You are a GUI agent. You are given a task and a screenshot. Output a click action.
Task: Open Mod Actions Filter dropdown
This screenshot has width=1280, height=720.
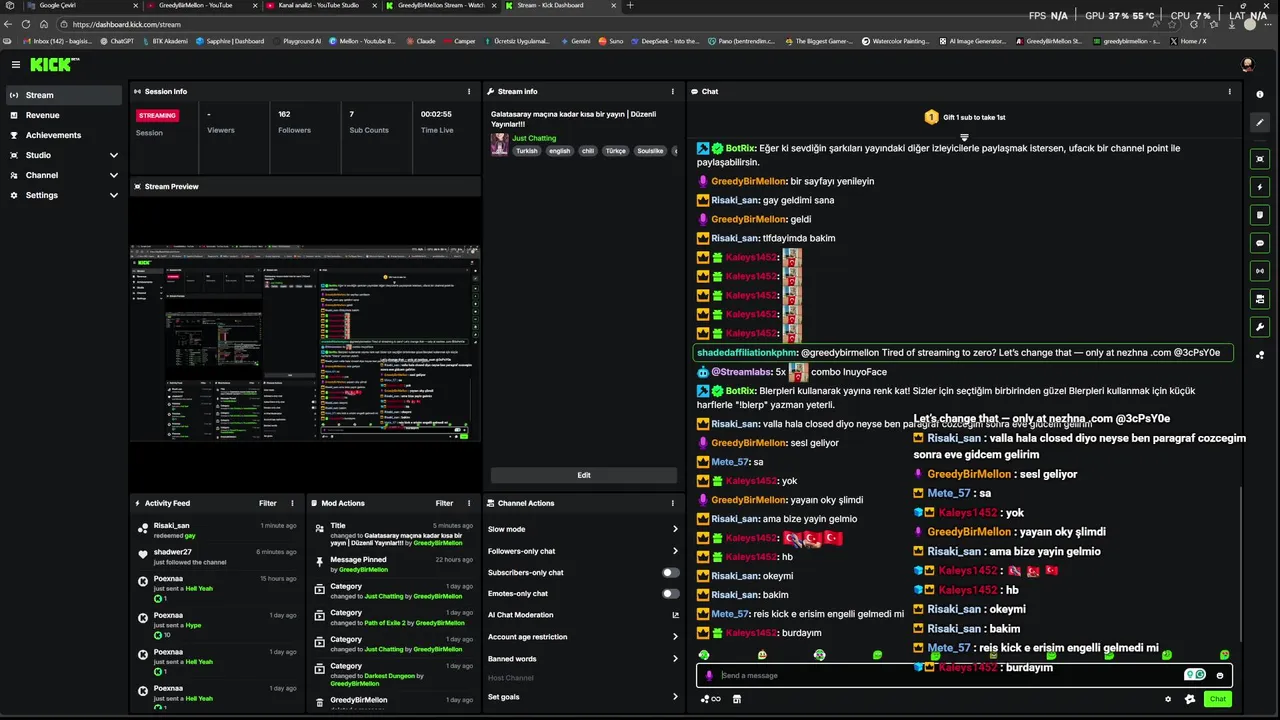[444, 503]
